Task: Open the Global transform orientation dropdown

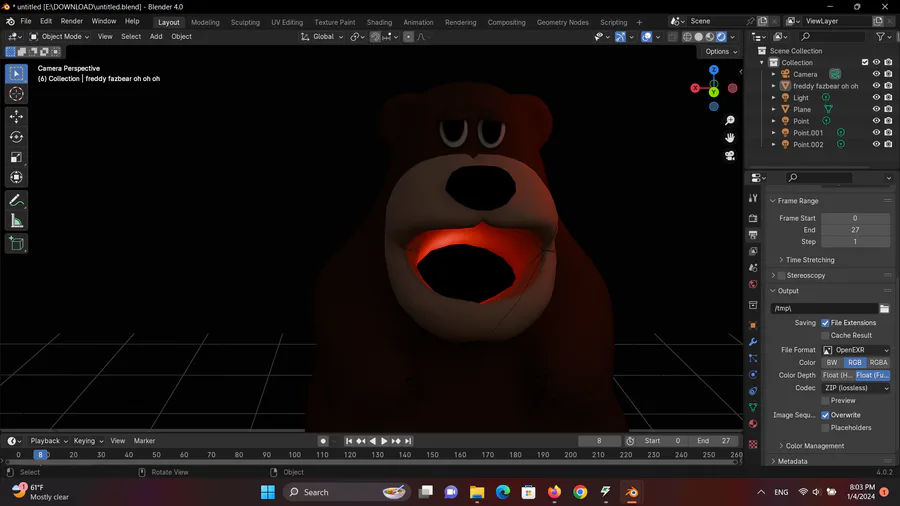Action: pyautogui.click(x=322, y=37)
